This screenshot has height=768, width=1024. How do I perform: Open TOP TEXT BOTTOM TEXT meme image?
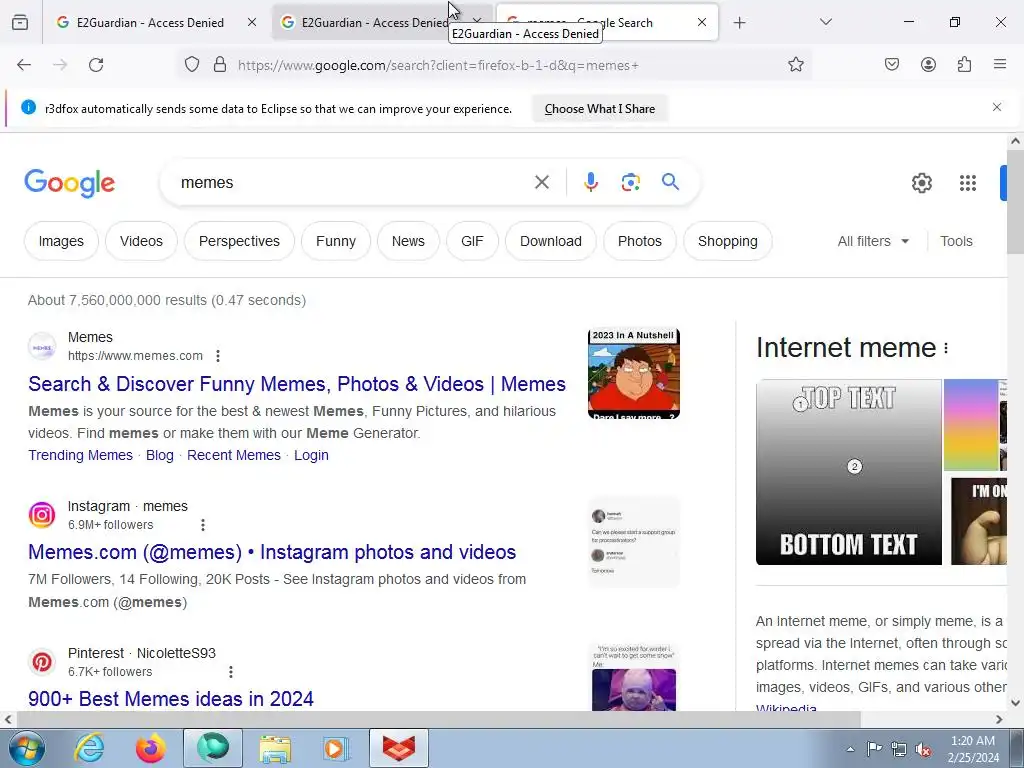tap(848, 472)
